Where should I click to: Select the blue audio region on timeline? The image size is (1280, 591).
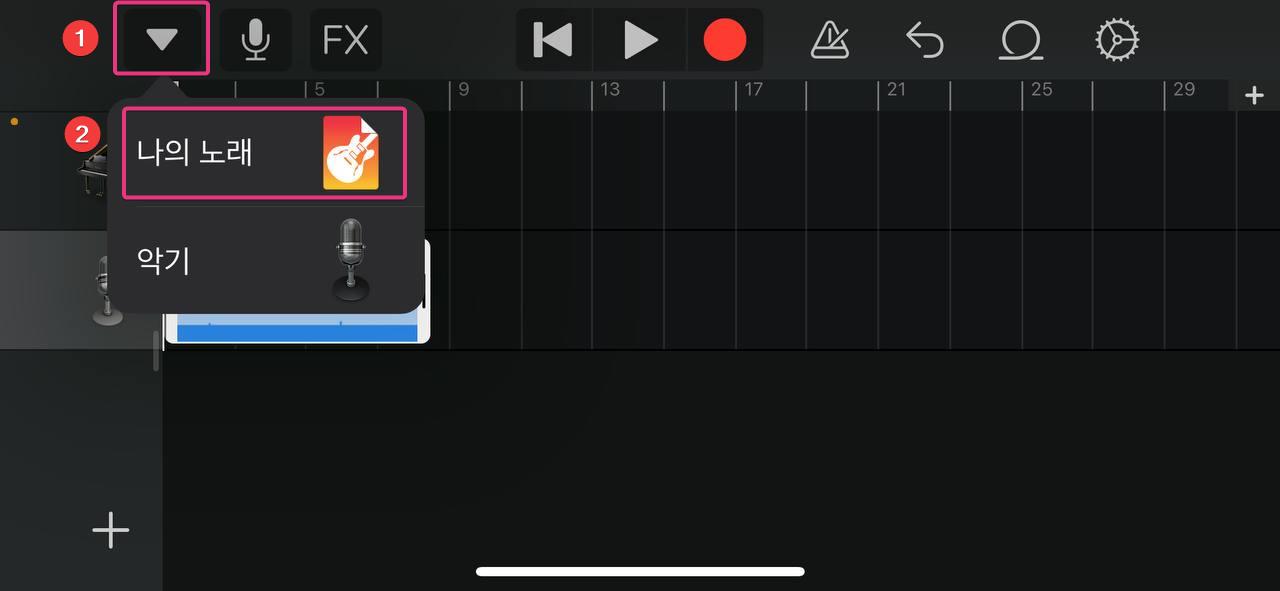tap(298, 327)
